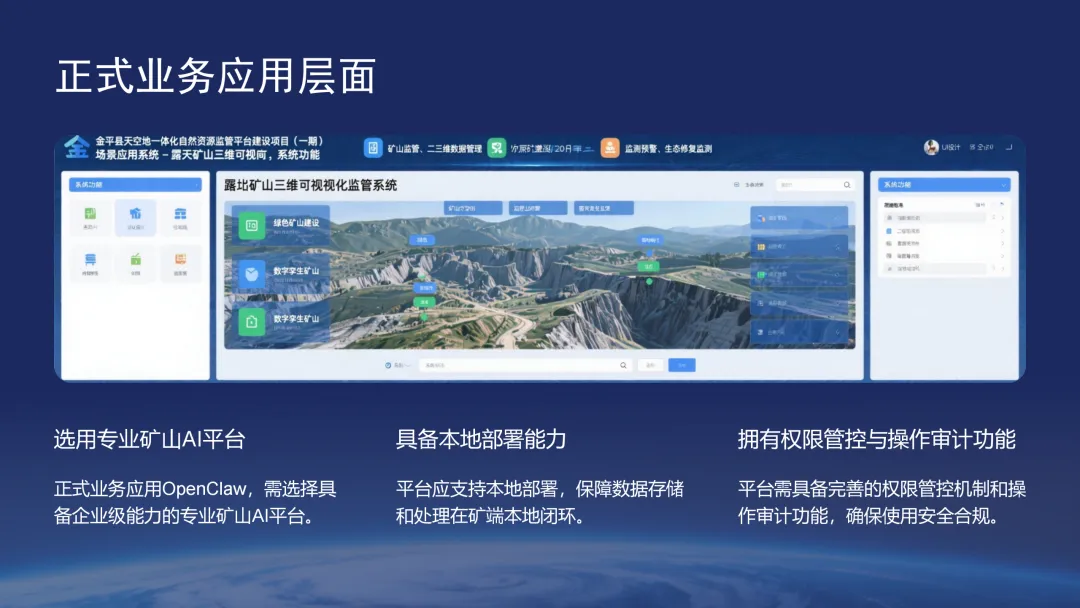This screenshot has height=608, width=1080.
Task: Select the blue grid tile in left panel's top row
Action: (x=180, y=218)
